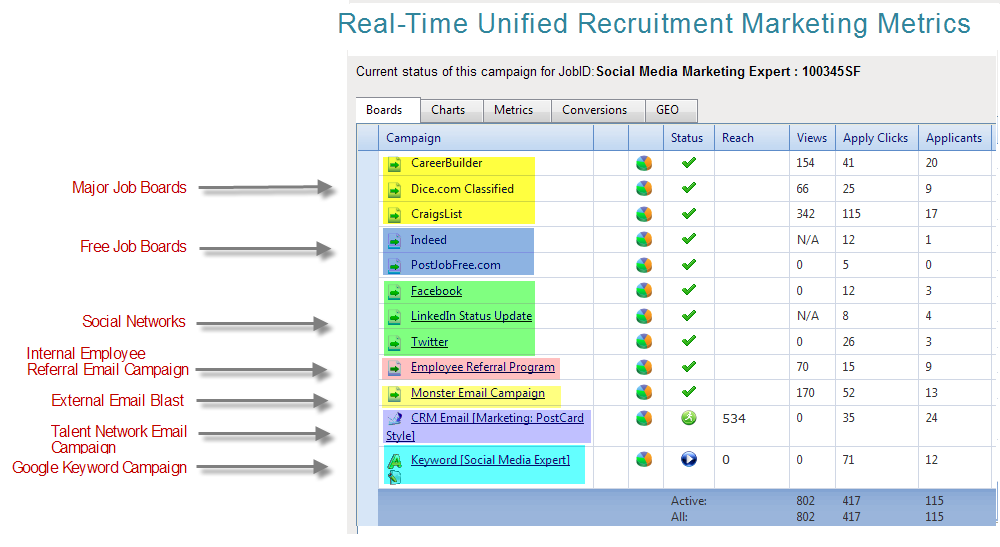Open the LinkedIn Status Update link

click(x=471, y=316)
